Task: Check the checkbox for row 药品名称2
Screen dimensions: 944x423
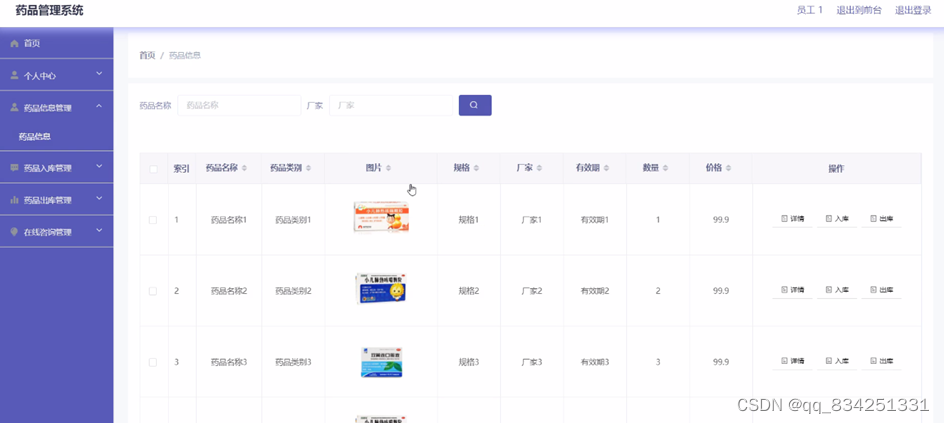Action: pos(153,291)
